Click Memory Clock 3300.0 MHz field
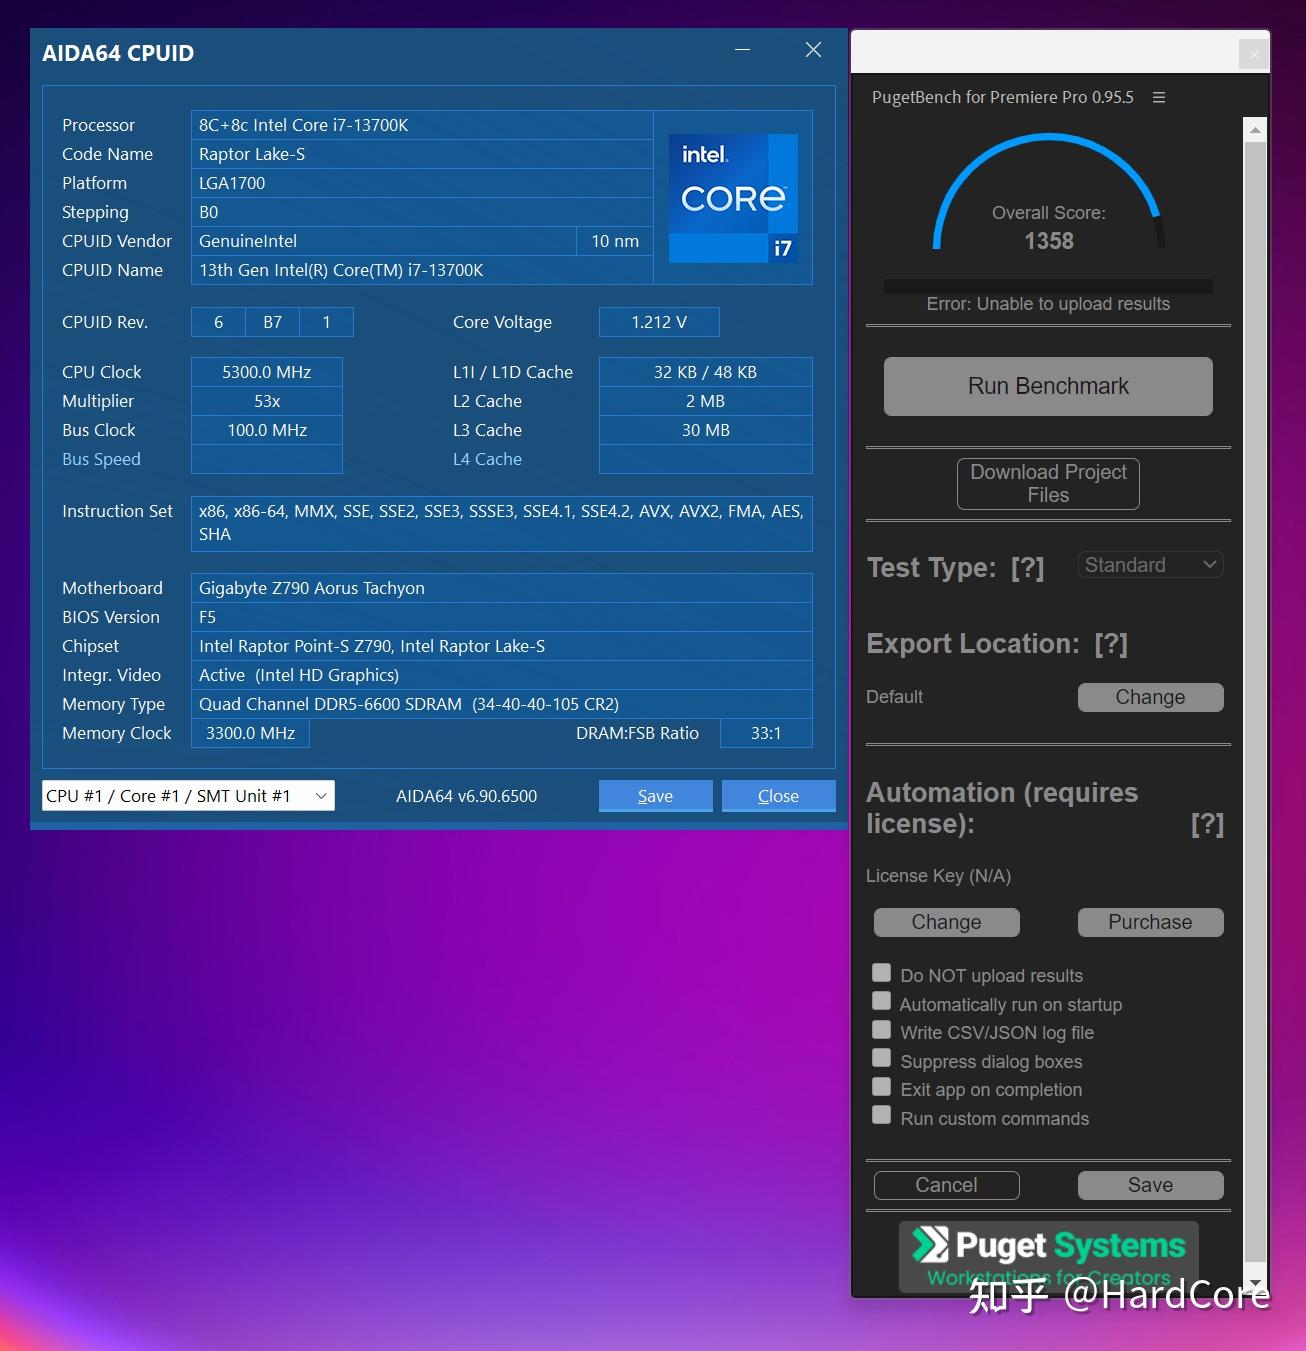The width and height of the screenshot is (1306, 1351). 250,733
